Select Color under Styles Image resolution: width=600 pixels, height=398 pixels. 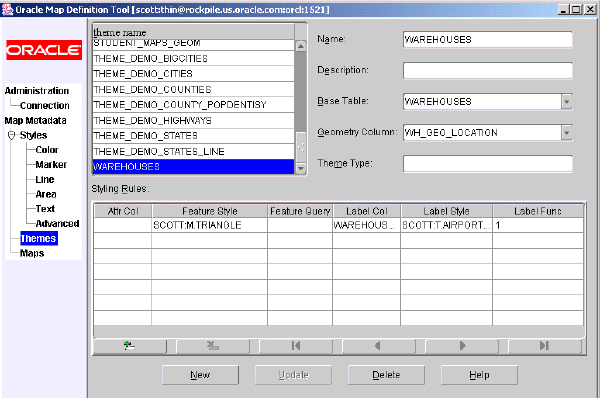47,150
